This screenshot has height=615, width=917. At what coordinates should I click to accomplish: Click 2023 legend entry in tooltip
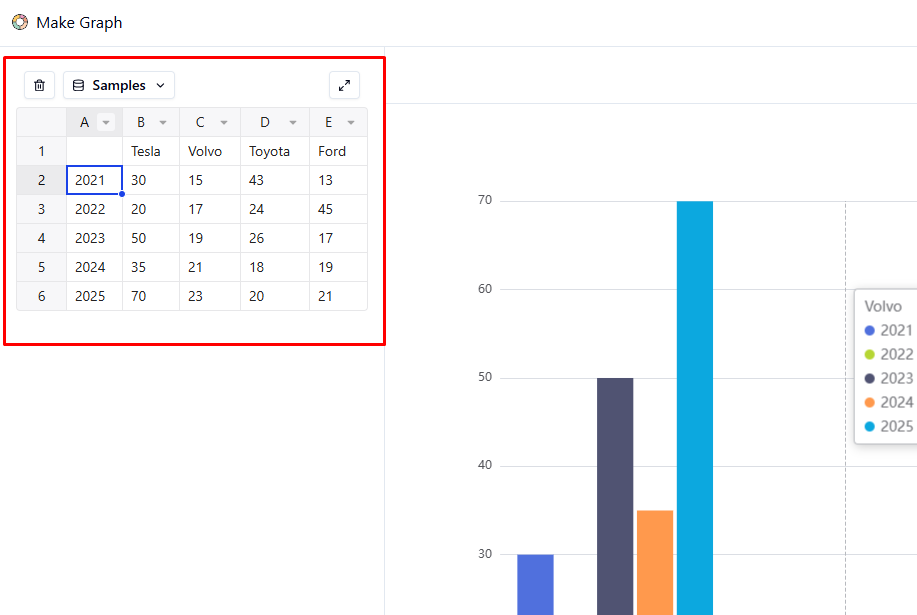click(x=890, y=378)
